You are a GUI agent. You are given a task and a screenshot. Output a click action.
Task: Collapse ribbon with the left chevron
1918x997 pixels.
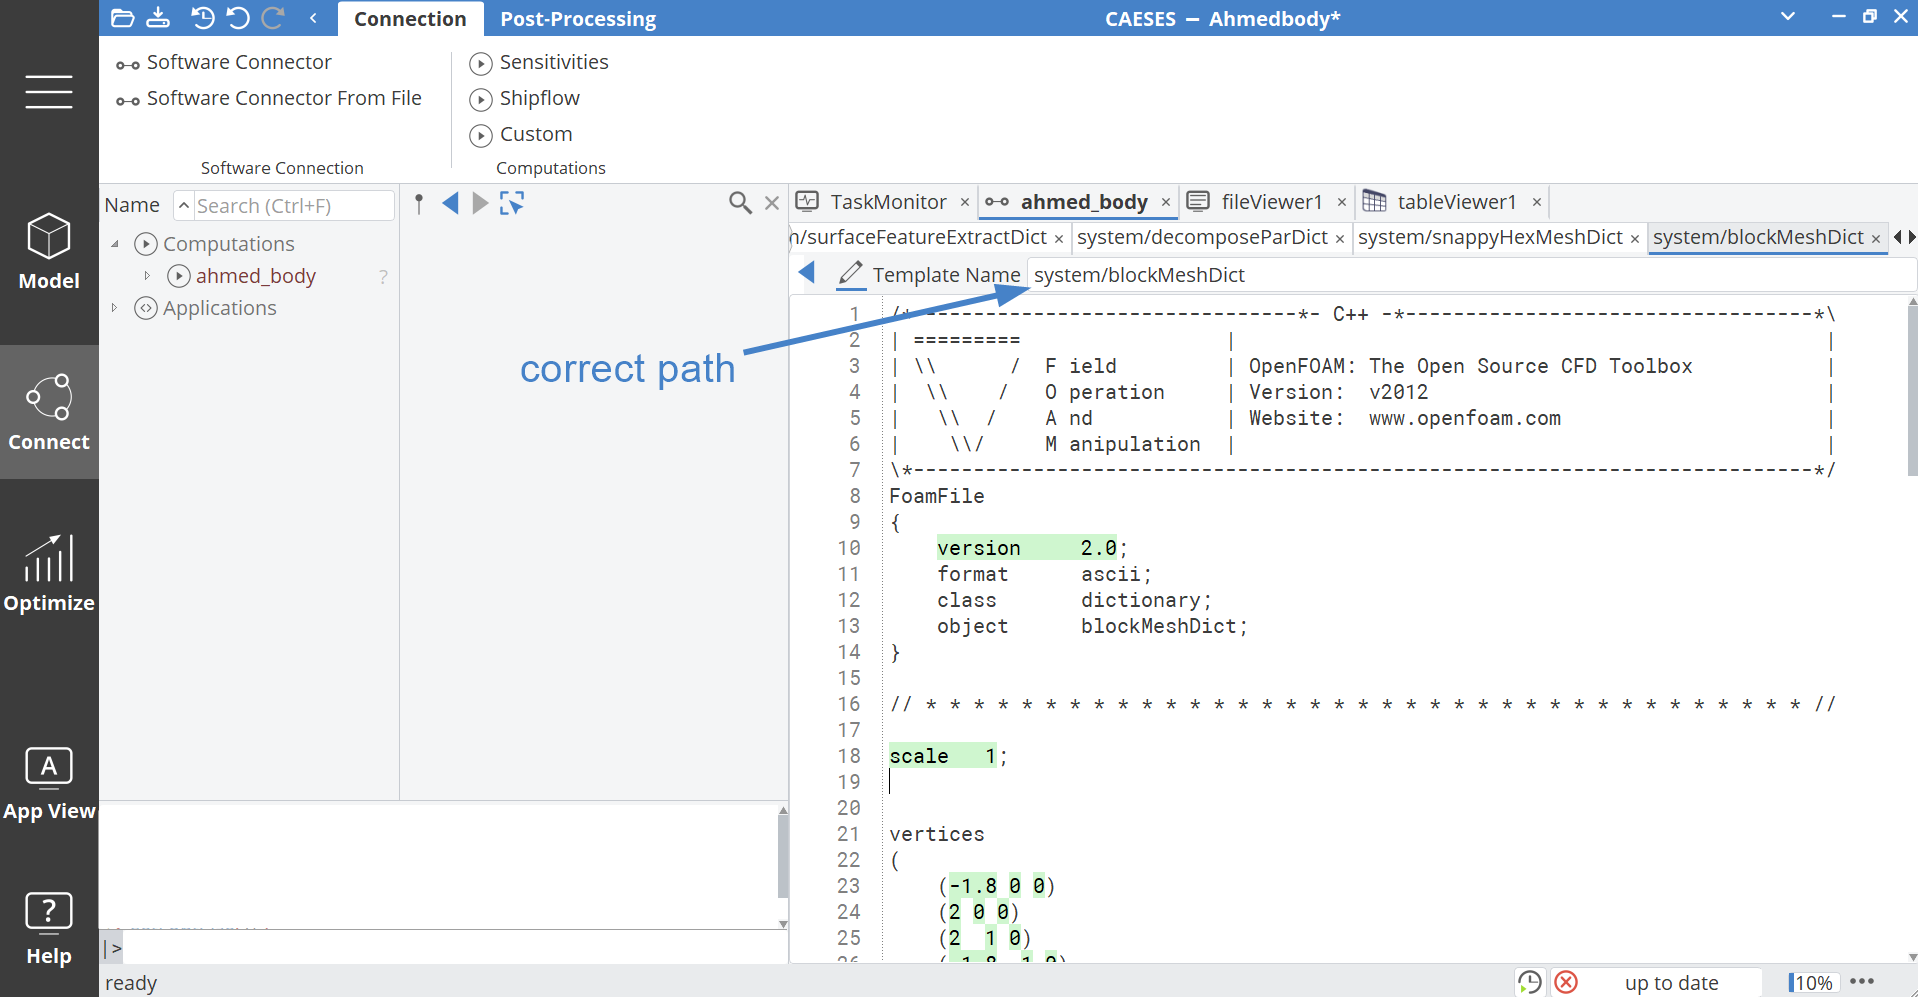pyautogui.click(x=313, y=18)
